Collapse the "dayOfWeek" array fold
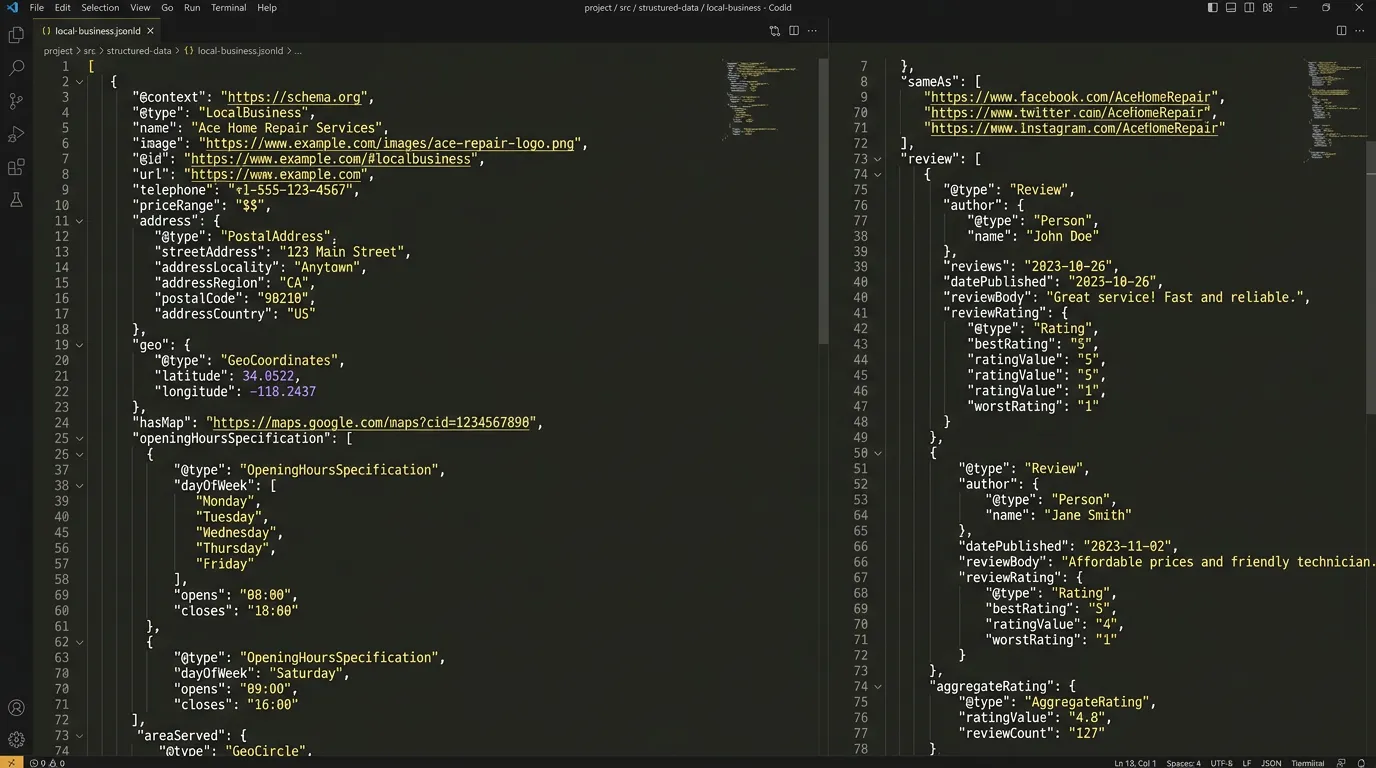1376x768 pixels. pyautogui.click(x=79, y=485)
